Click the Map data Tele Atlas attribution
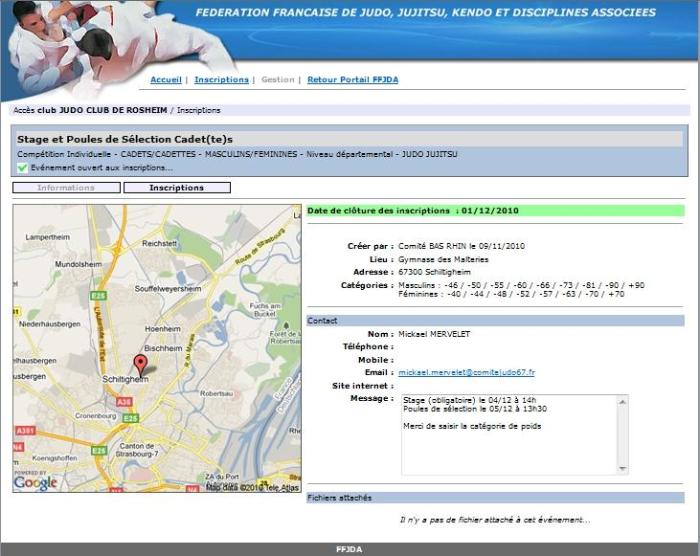This screenshot has height=556, width=700. point(250,486)
